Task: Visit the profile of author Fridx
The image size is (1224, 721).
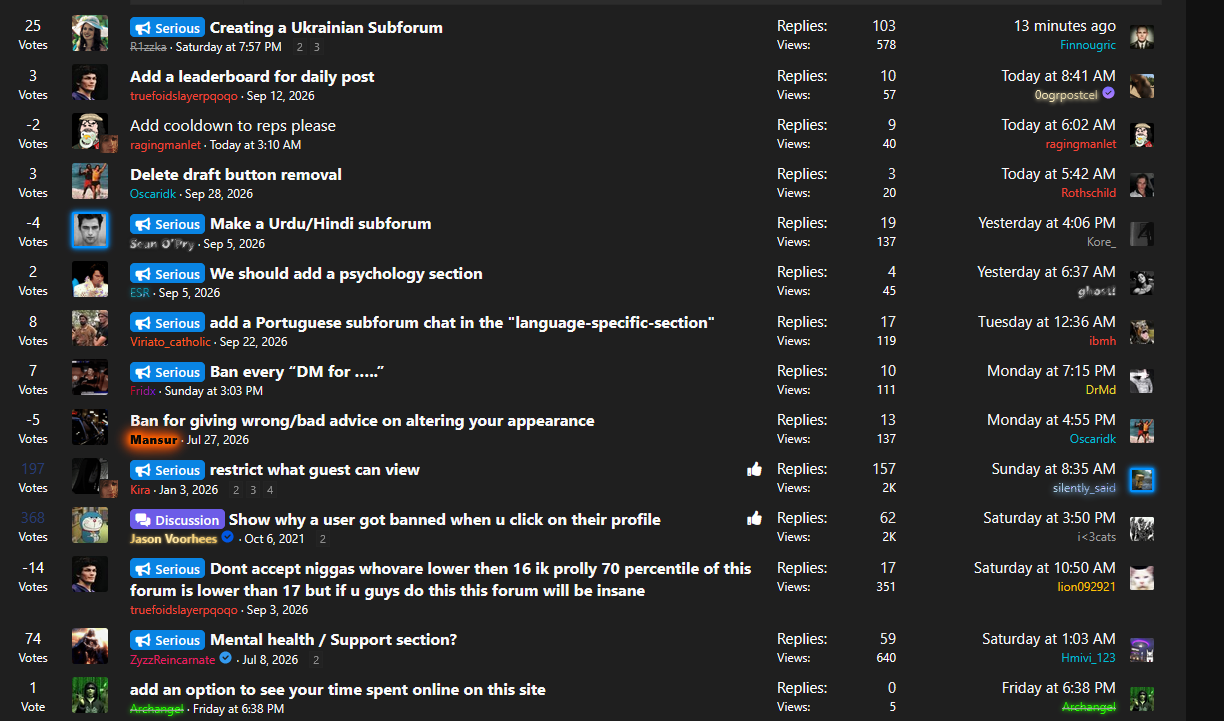Action: pyautogui.click(x=143, y=391)
